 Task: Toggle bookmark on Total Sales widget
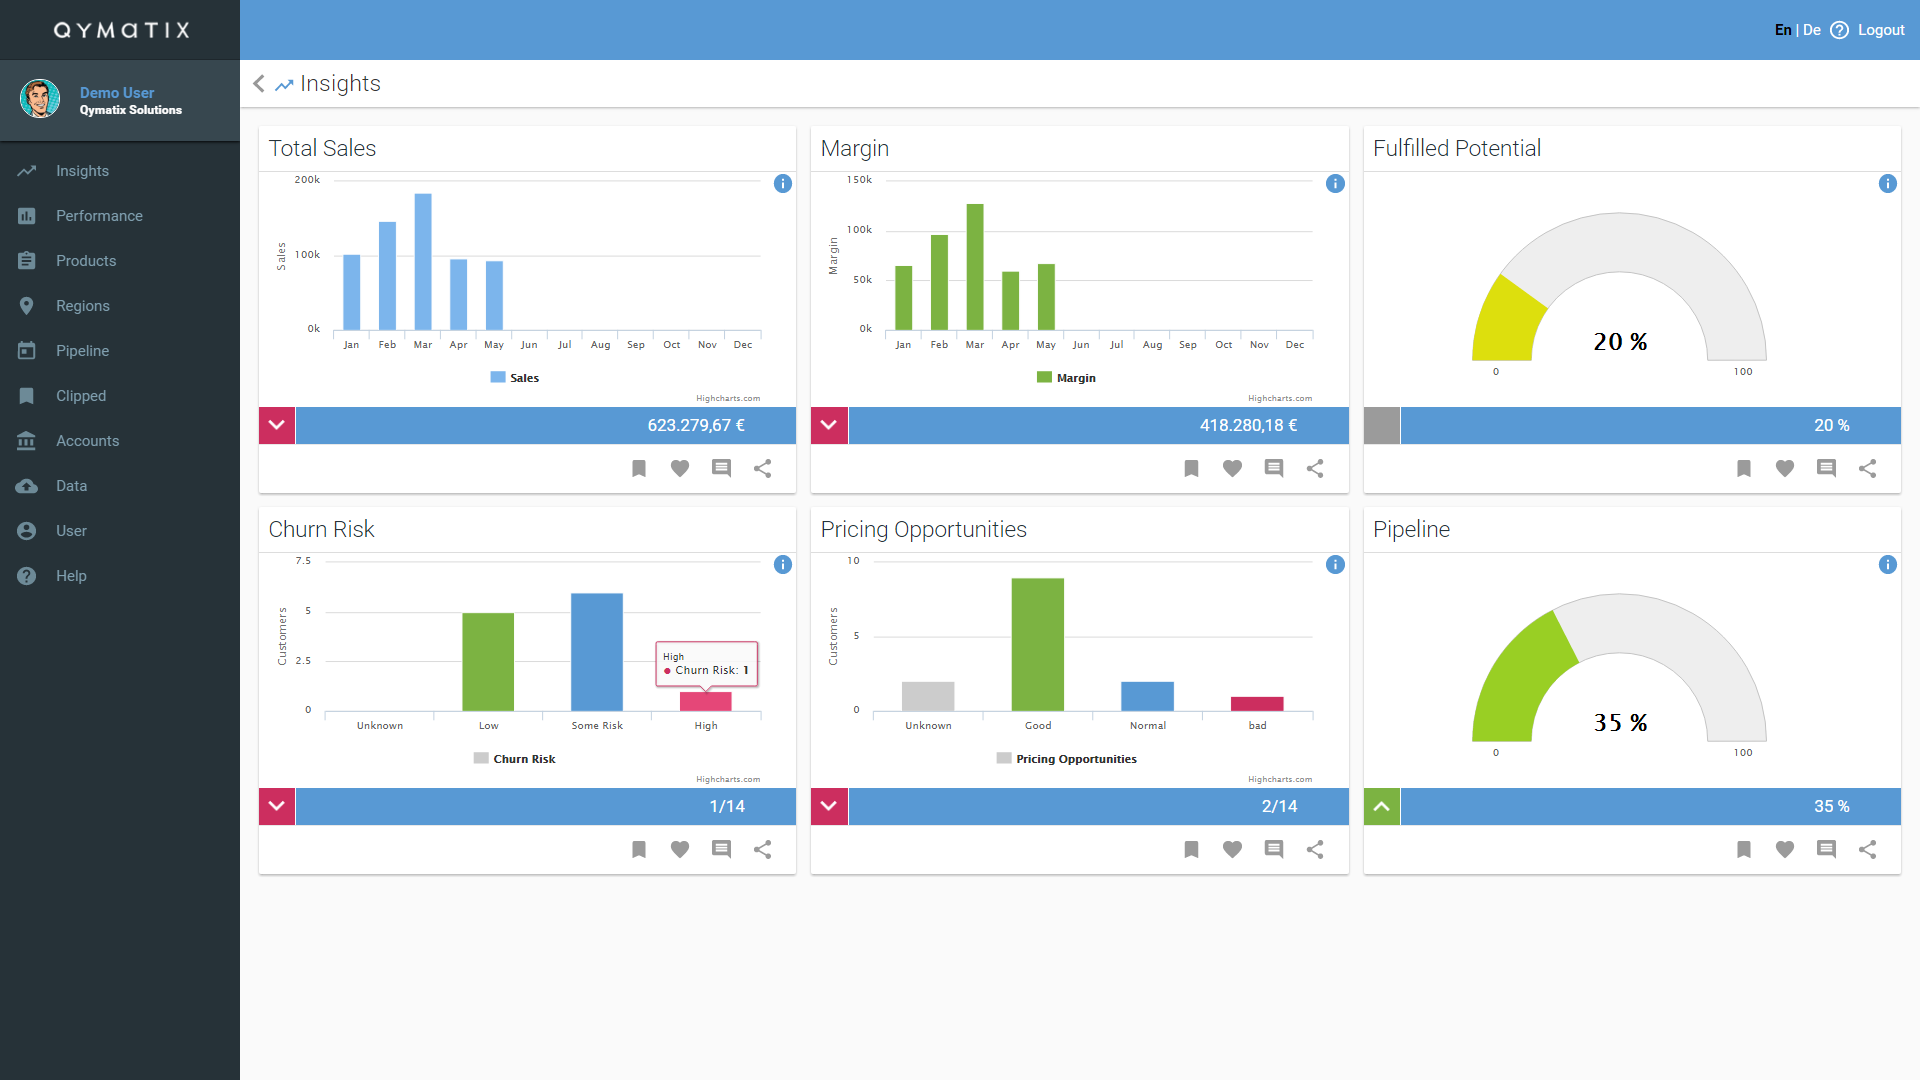(638, 467)
